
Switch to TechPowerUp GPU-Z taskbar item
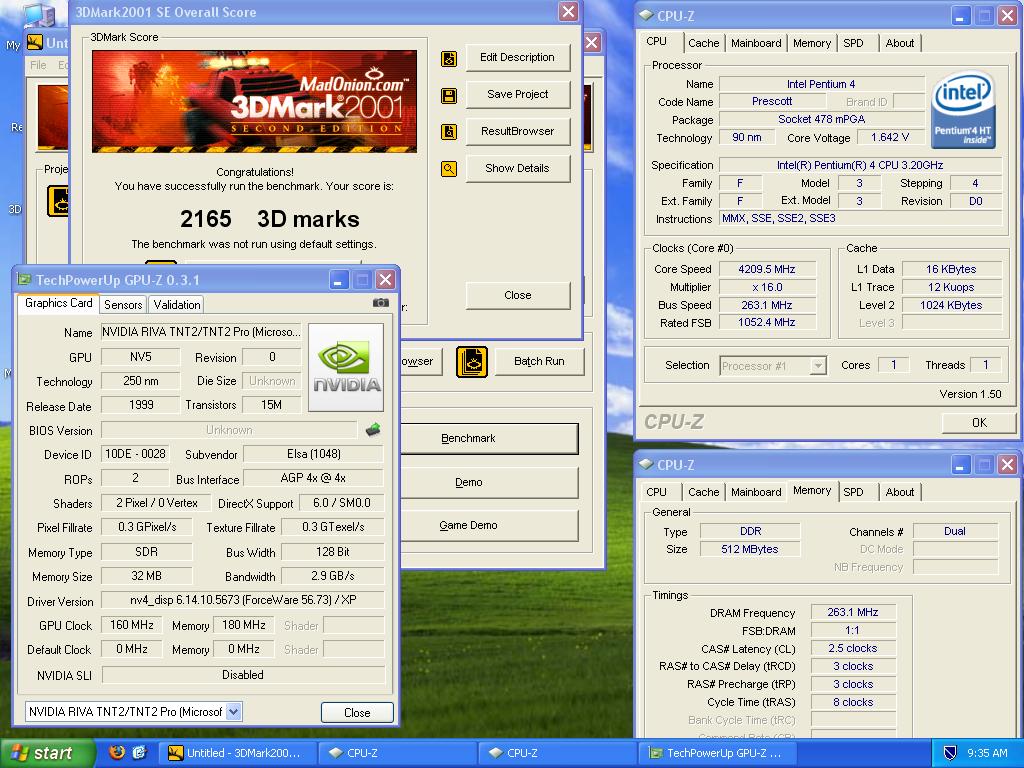716,753
